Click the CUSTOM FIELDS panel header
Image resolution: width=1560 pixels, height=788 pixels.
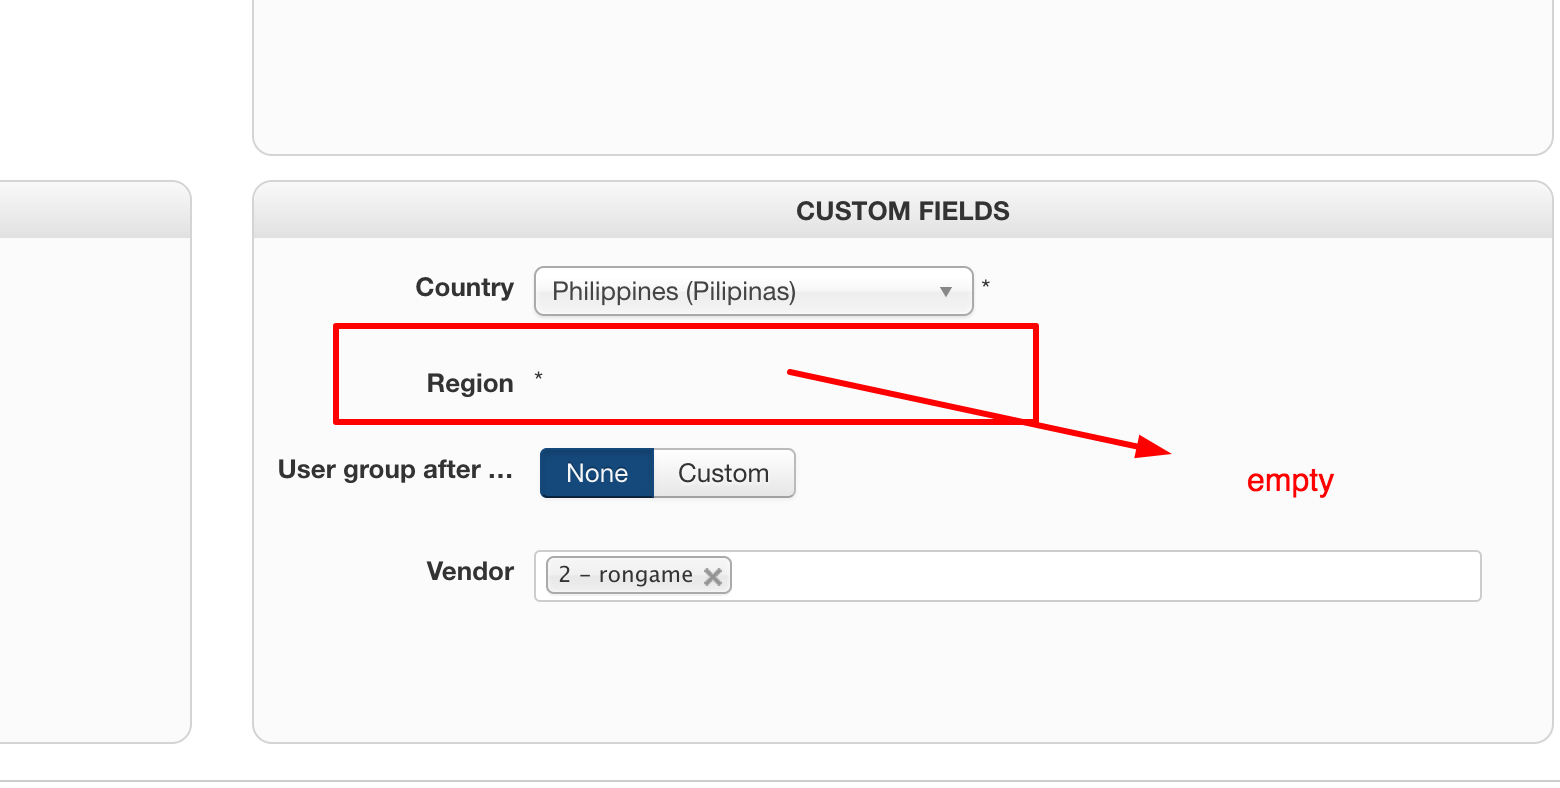(902, 211)
